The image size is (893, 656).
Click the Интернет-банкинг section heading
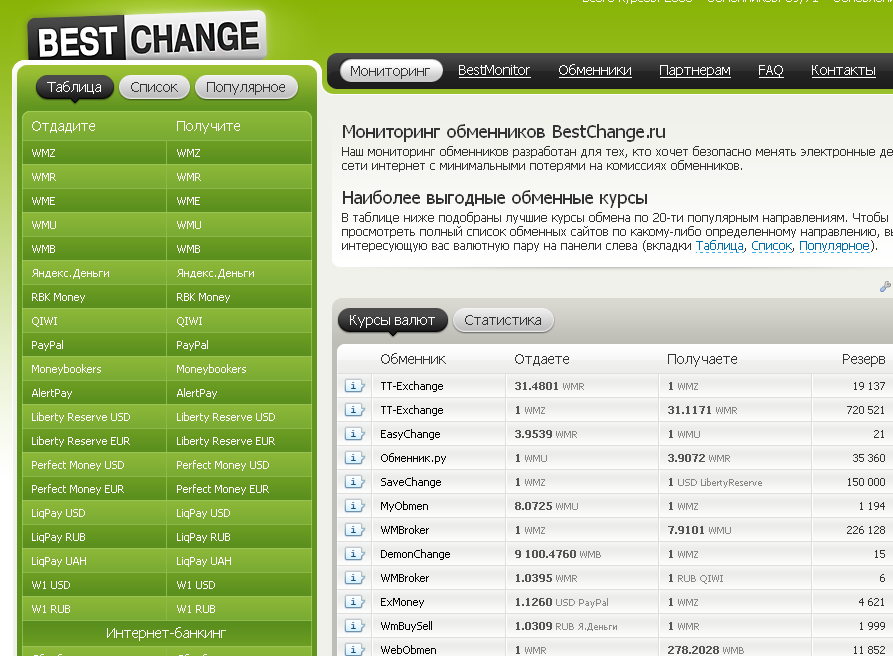click(166, 633)
